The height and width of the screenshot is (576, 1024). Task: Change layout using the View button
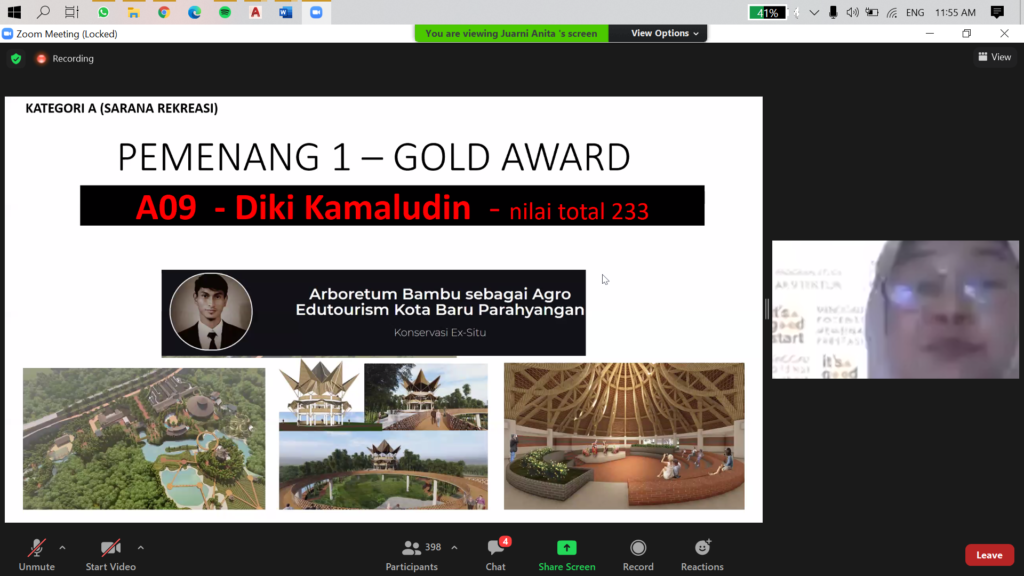995,58
